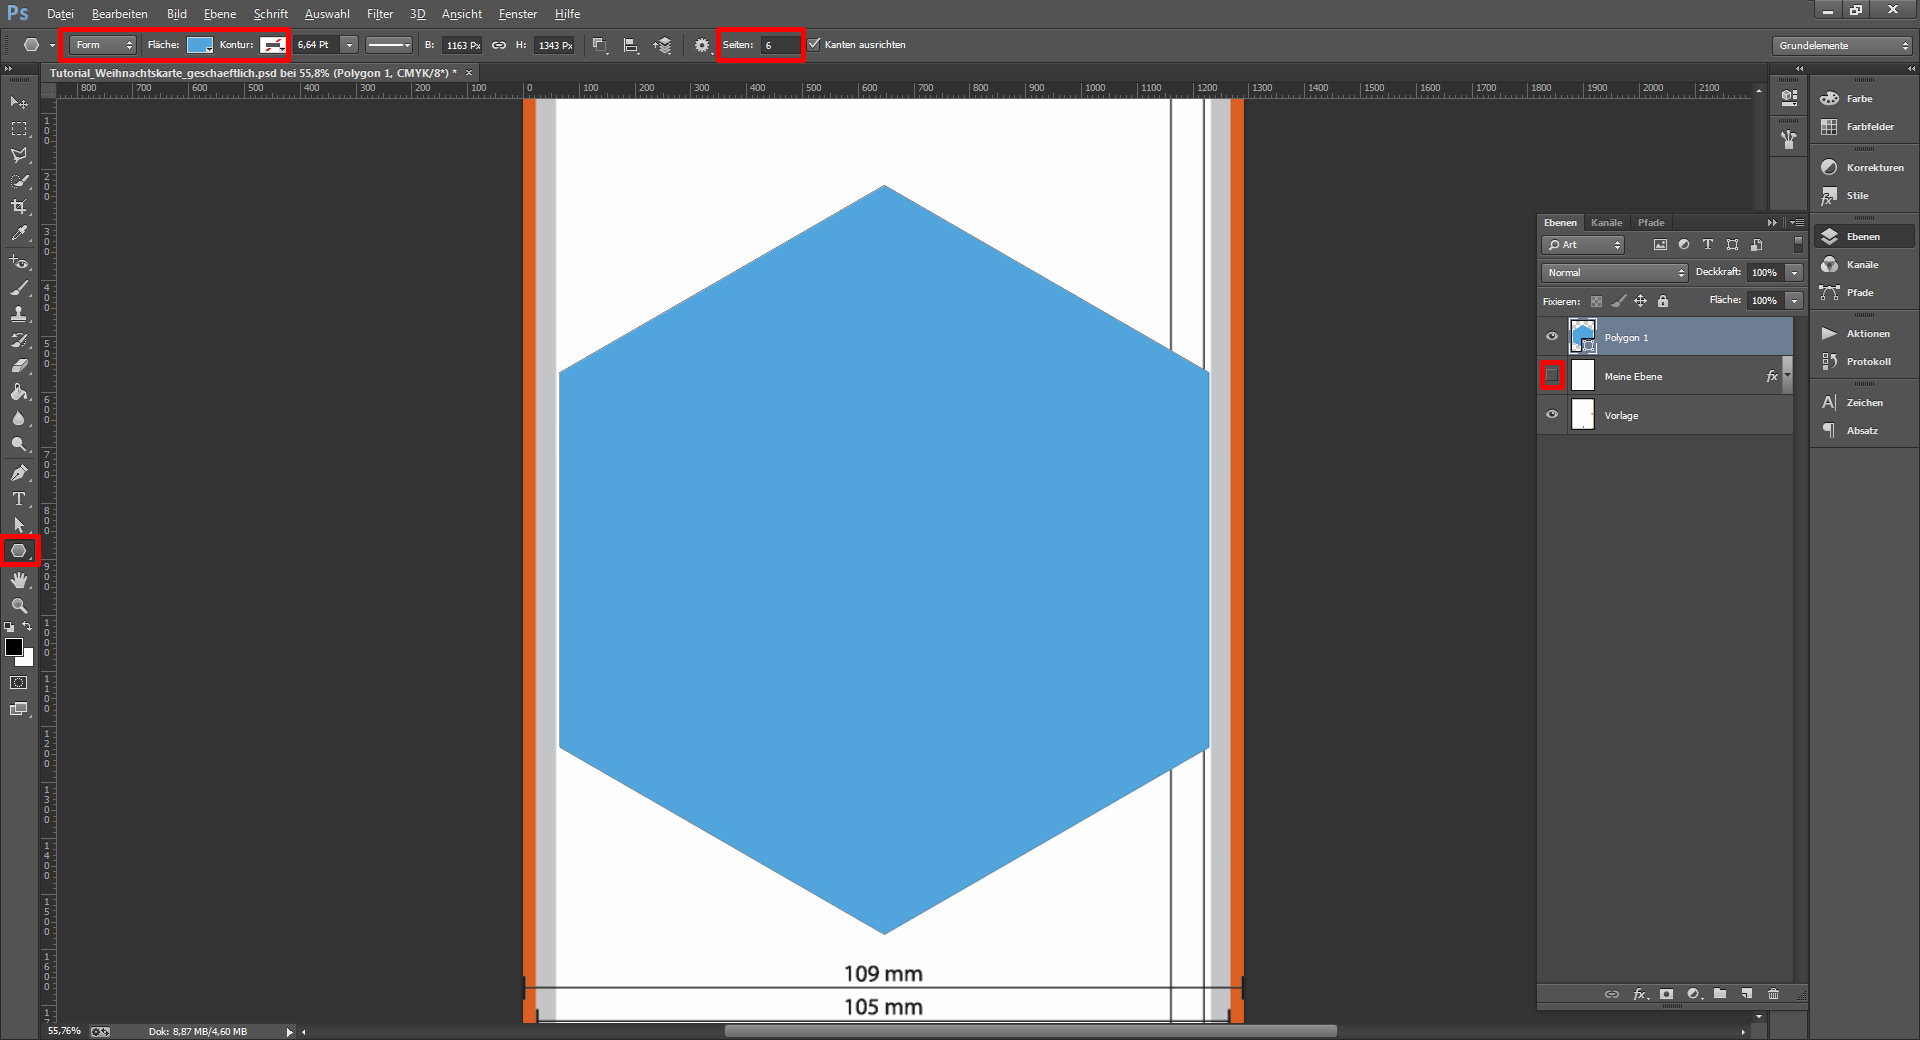This screenshot has height=1040, width=1920.
Task: Select the Zoom tool
Action: coord(18,606)
